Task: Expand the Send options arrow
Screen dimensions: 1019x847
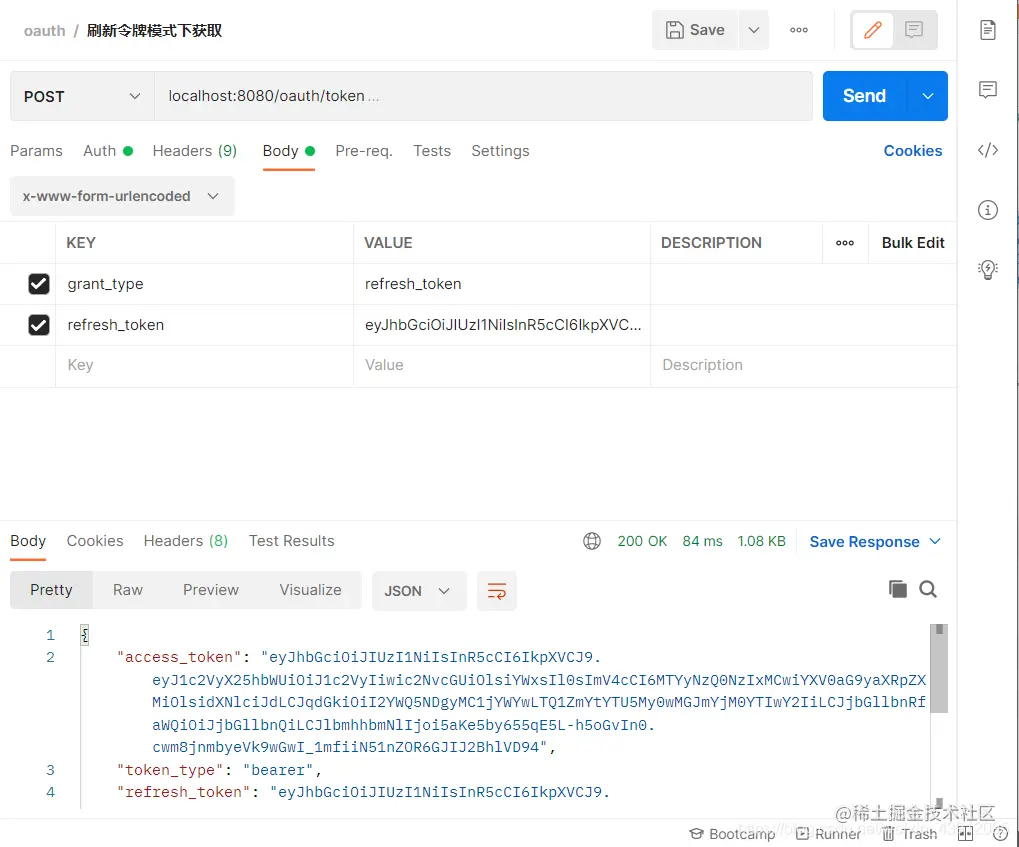Action: [x=928, y=96]
